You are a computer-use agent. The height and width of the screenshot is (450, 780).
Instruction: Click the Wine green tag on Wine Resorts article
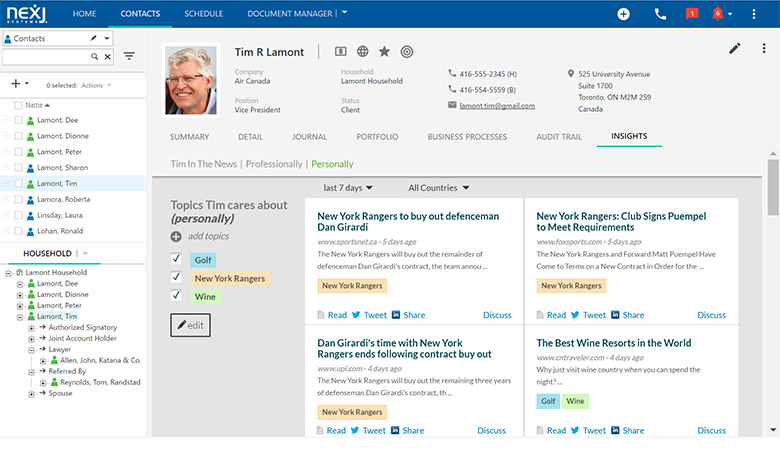point(575,401)
